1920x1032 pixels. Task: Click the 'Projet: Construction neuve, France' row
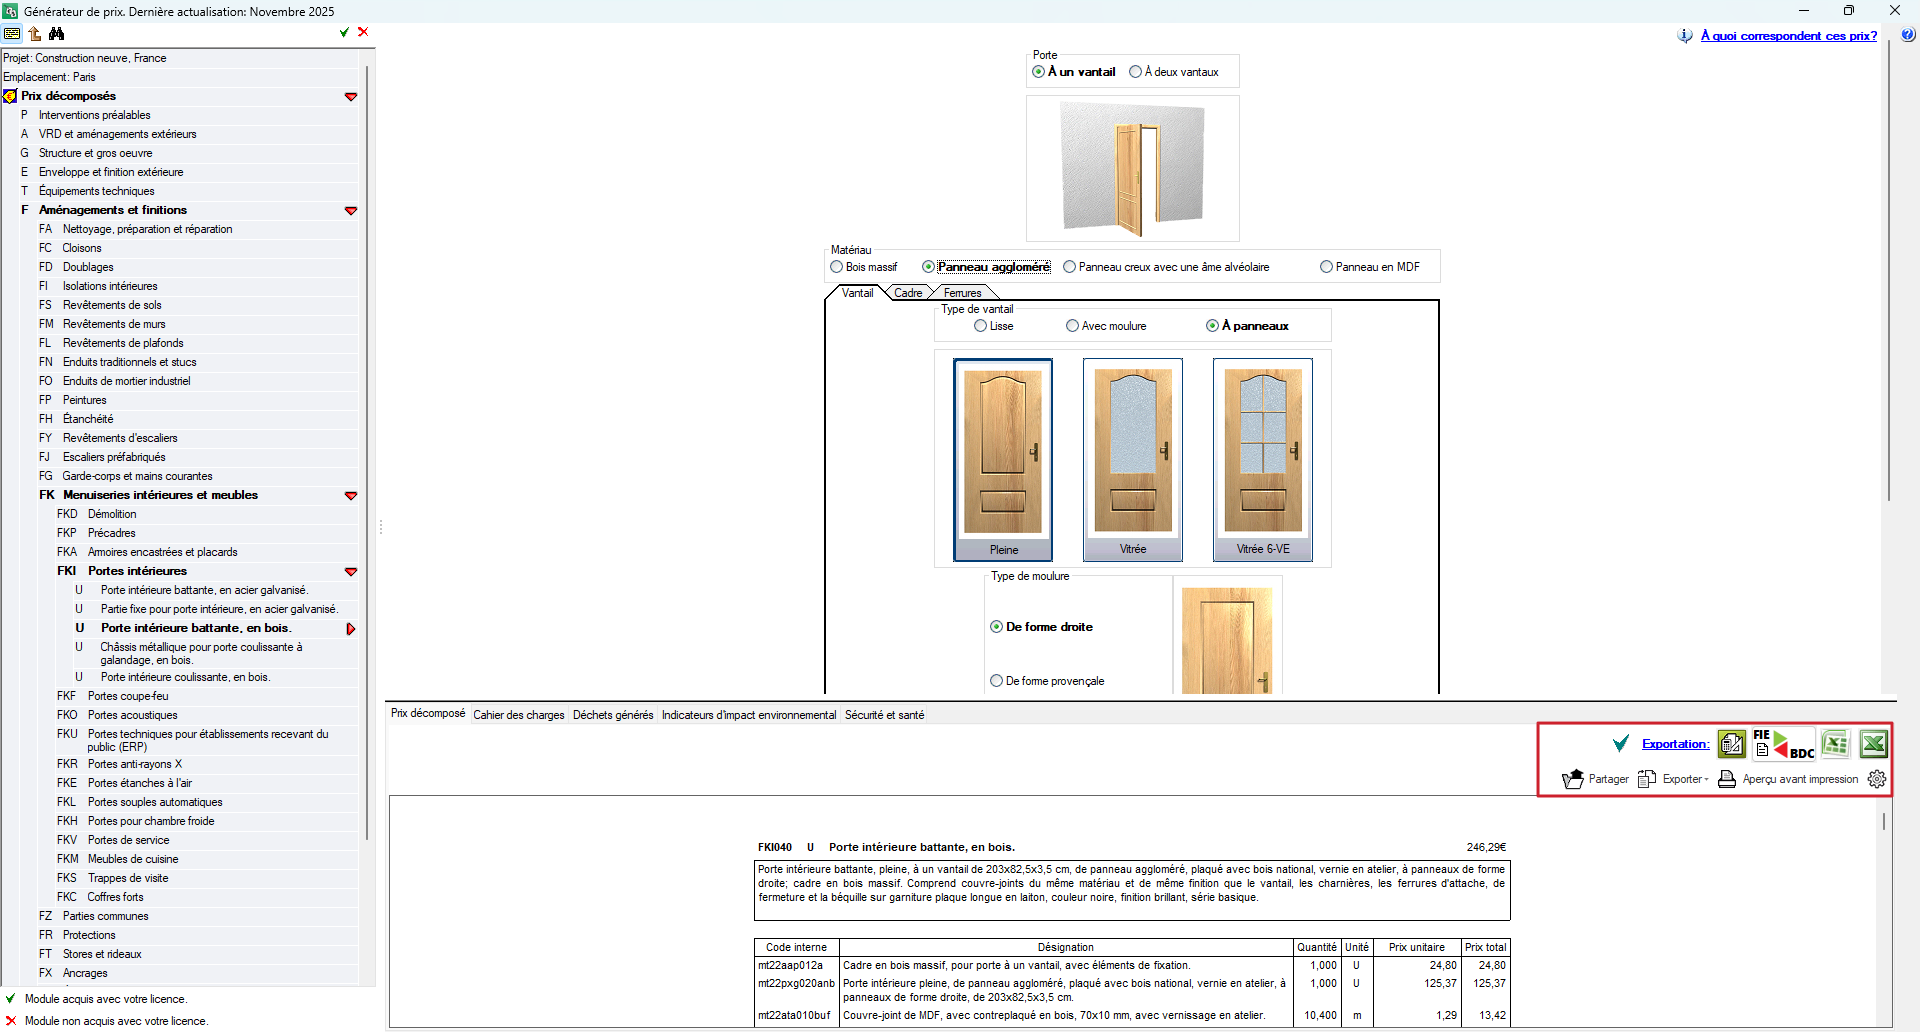click(x=180, y=58)
